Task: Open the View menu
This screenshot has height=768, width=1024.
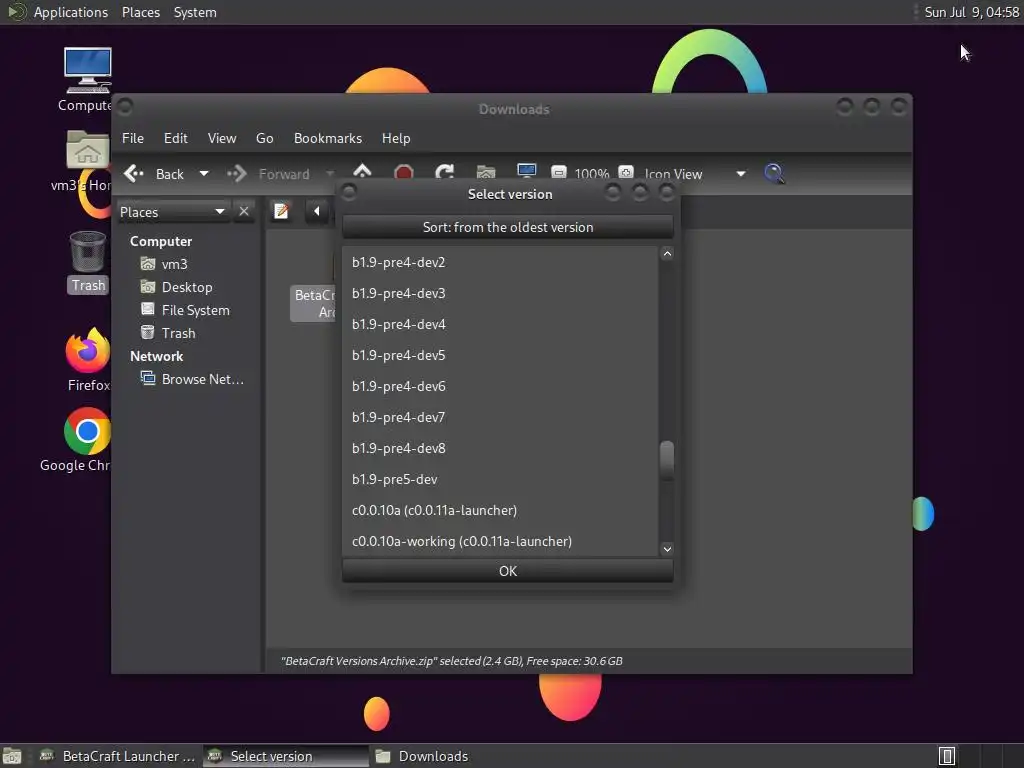Action: point(222,138)
